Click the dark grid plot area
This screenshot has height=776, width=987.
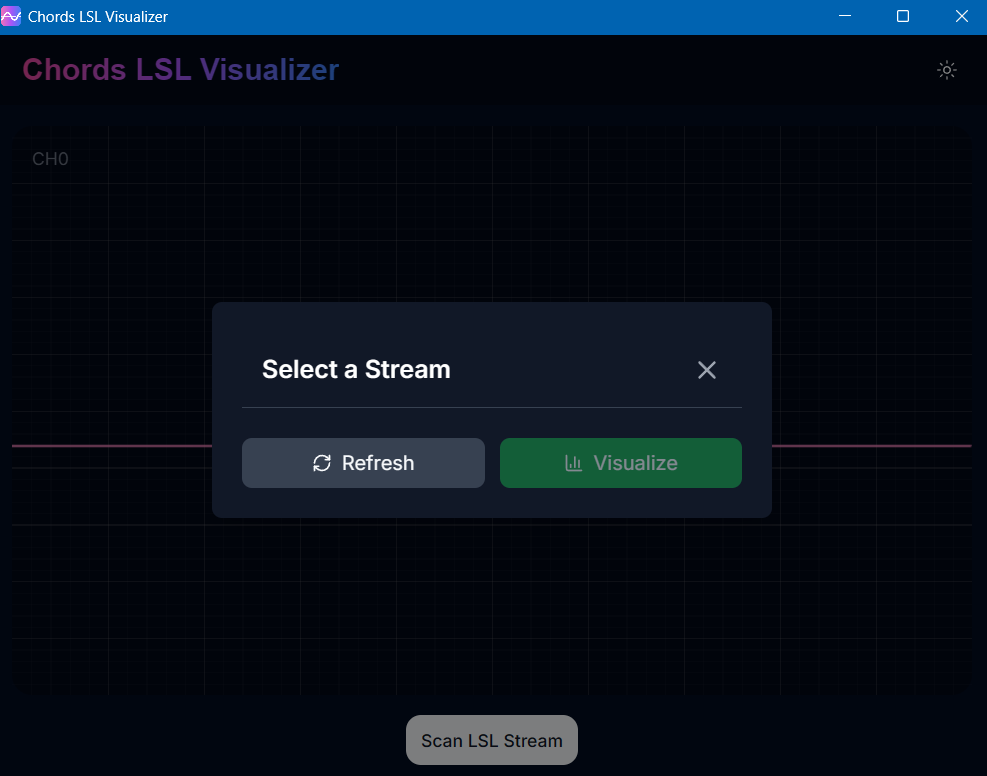point(150,600)
